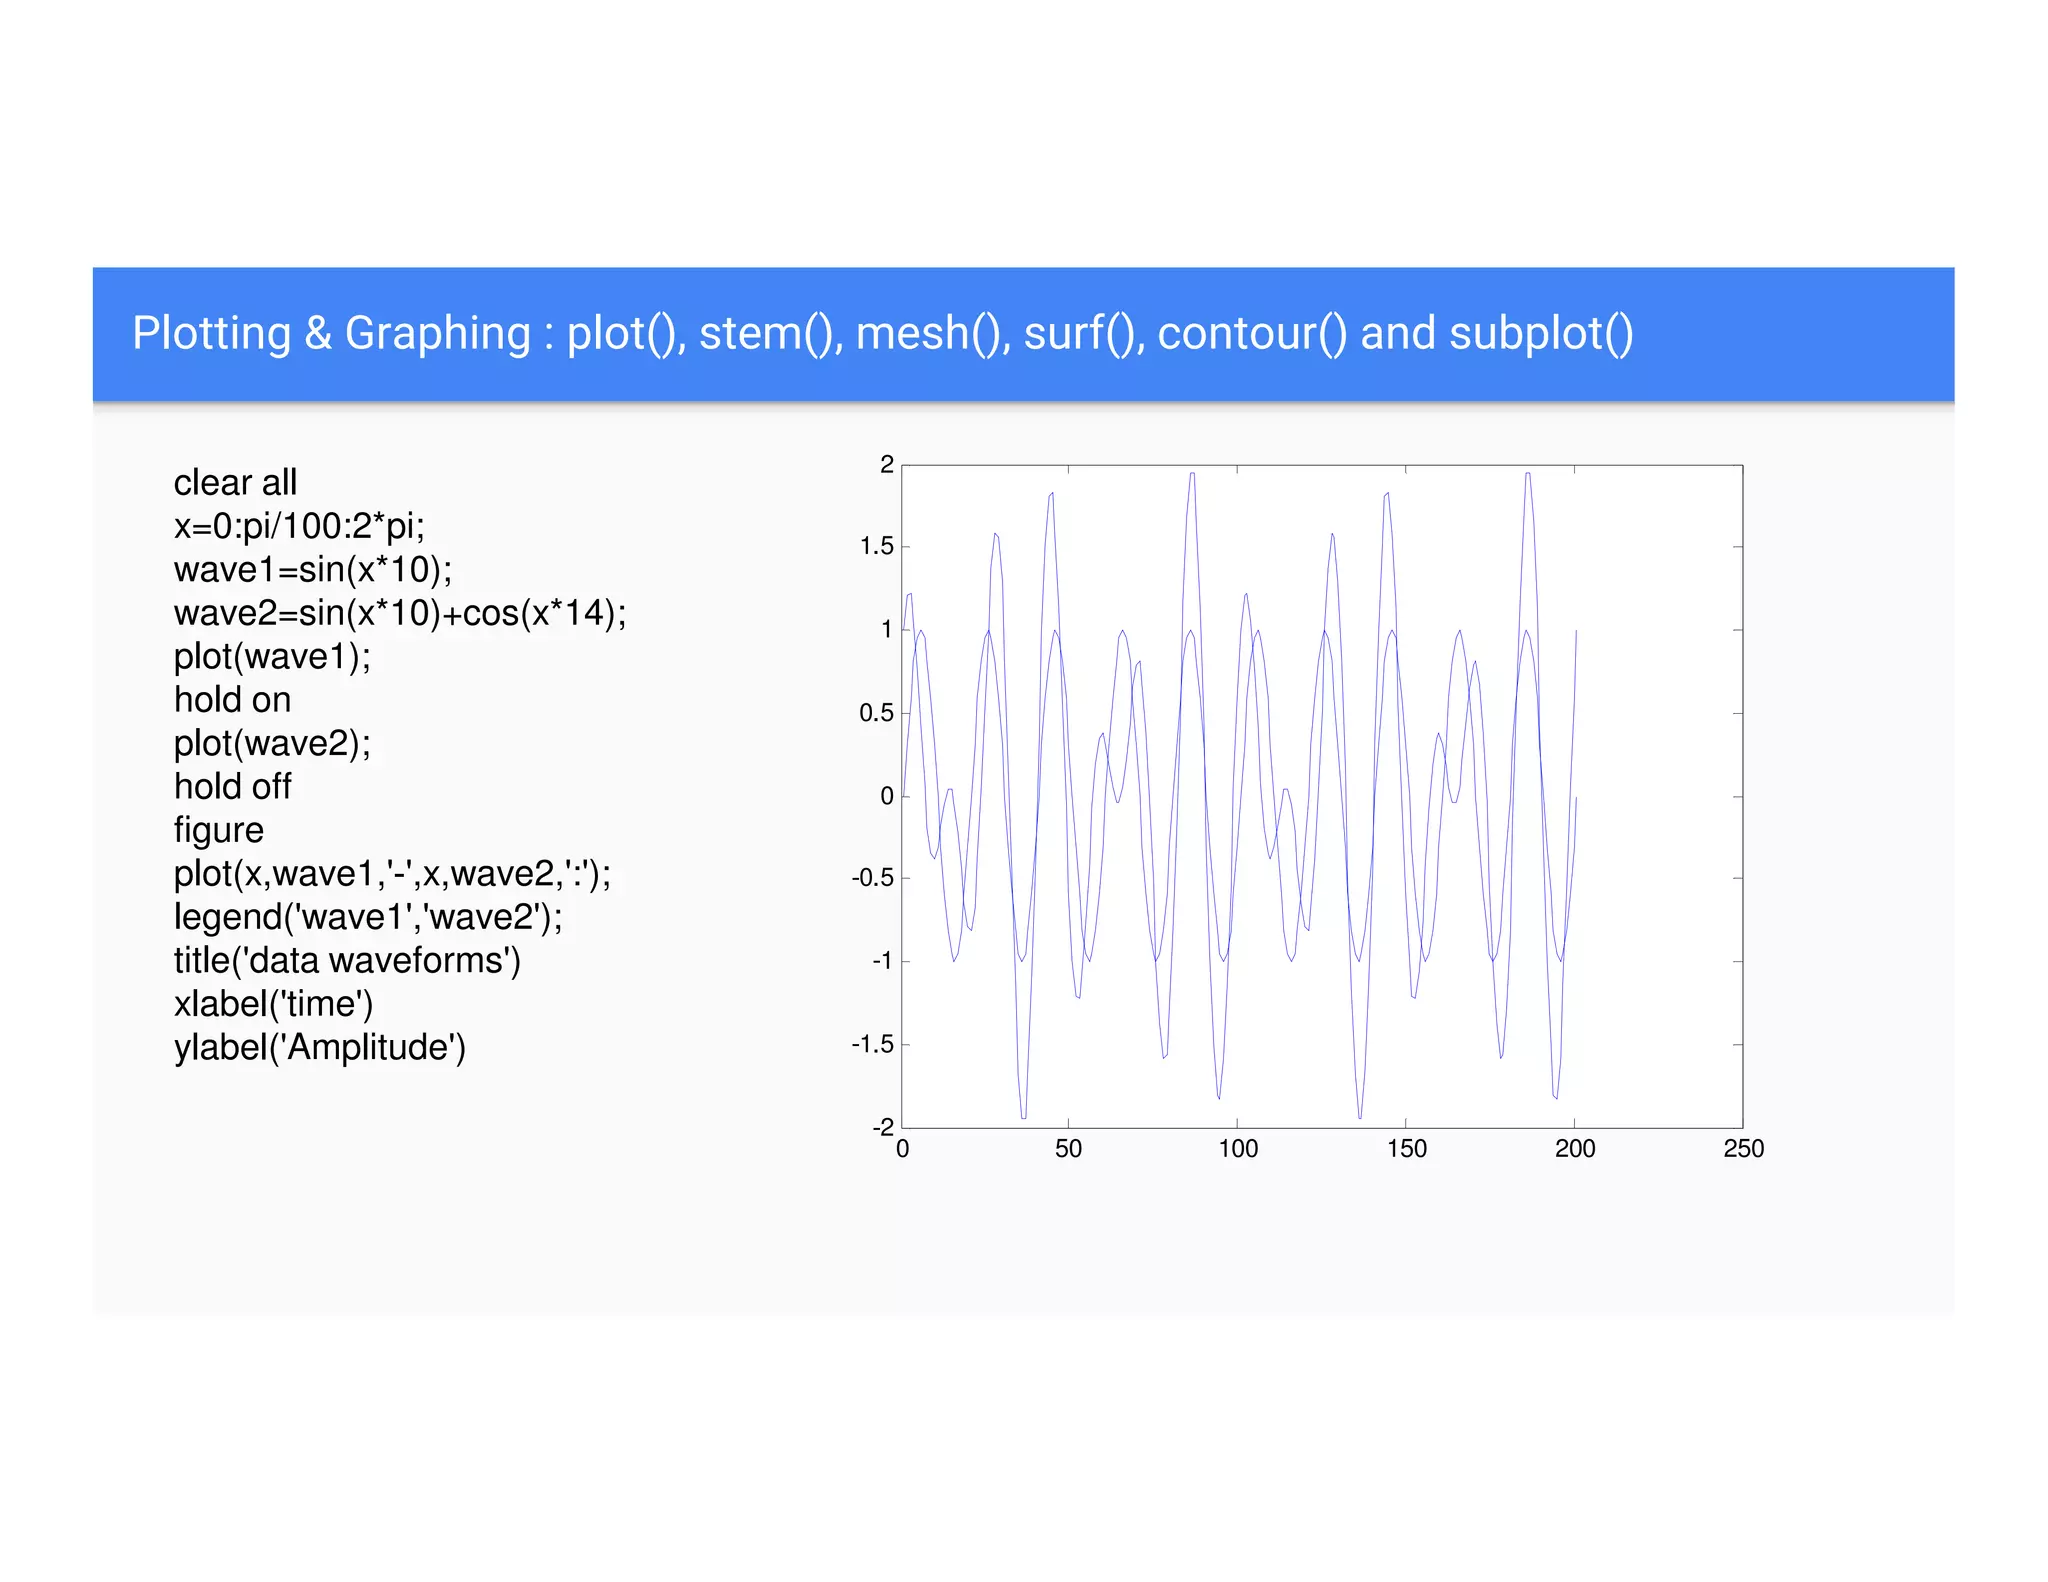Click the x-axis tick label 200

tap(1574, 1149)
